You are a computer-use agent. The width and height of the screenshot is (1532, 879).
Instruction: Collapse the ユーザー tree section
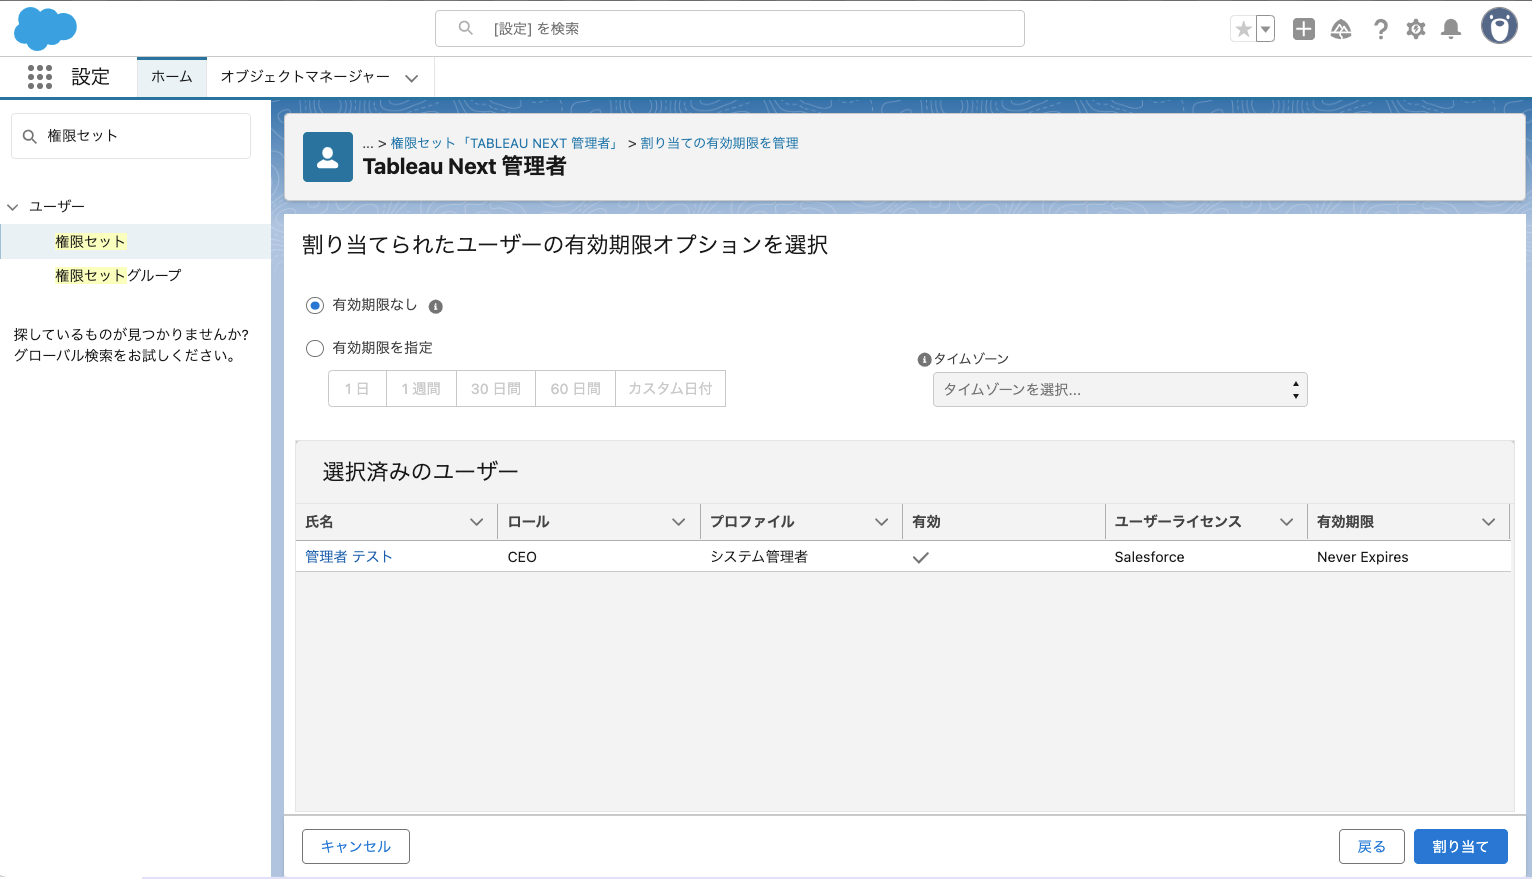pyautogui.click(x=13, y=207)
